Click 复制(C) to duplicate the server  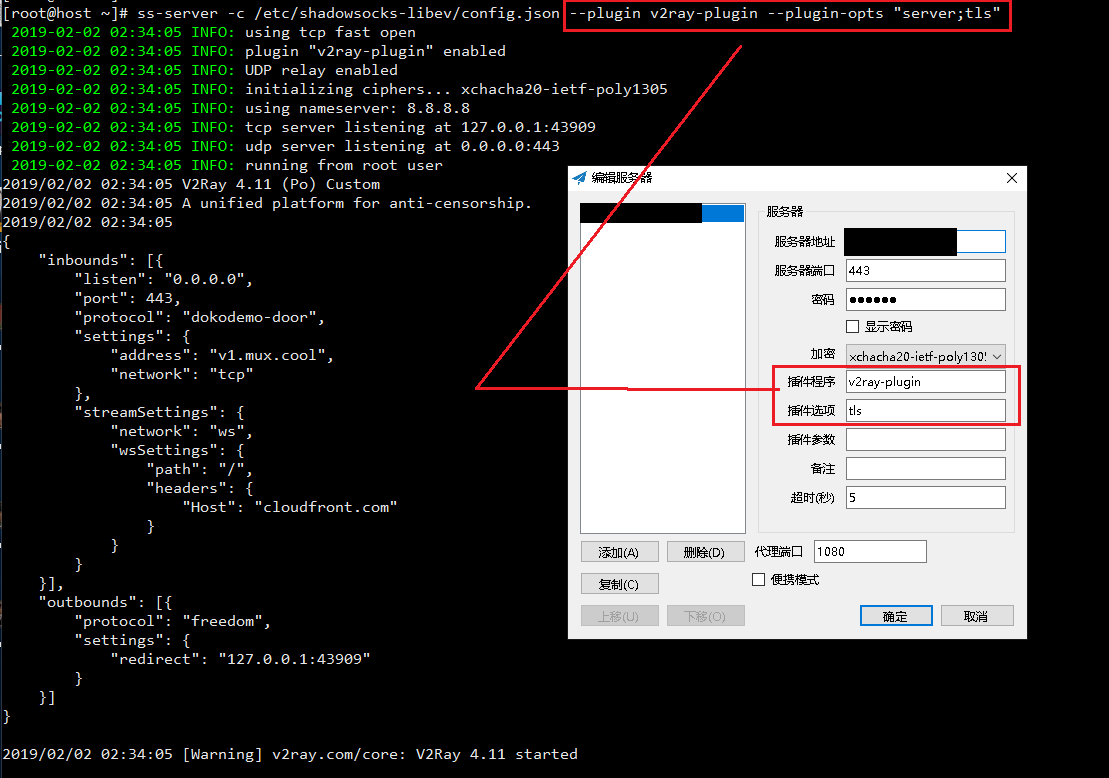click(x=620, y=583)
